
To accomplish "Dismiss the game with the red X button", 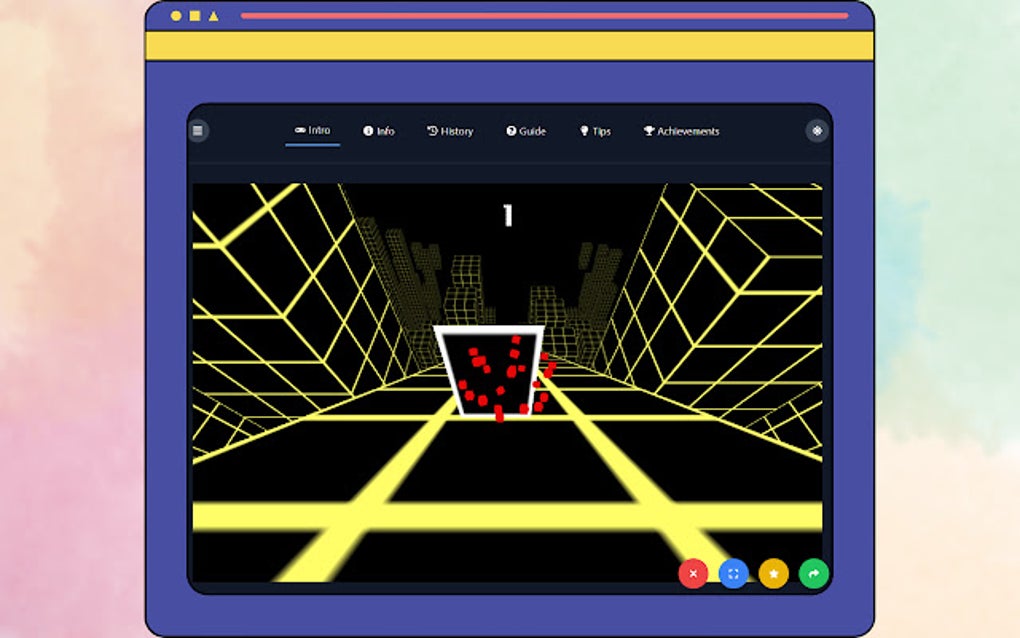I will coord(693,573).
